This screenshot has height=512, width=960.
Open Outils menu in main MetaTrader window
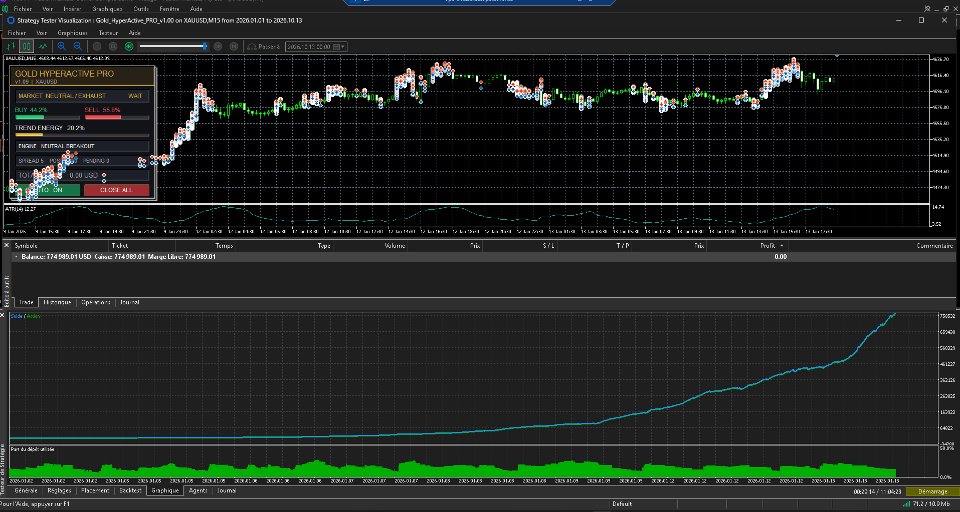click(140, 9)
